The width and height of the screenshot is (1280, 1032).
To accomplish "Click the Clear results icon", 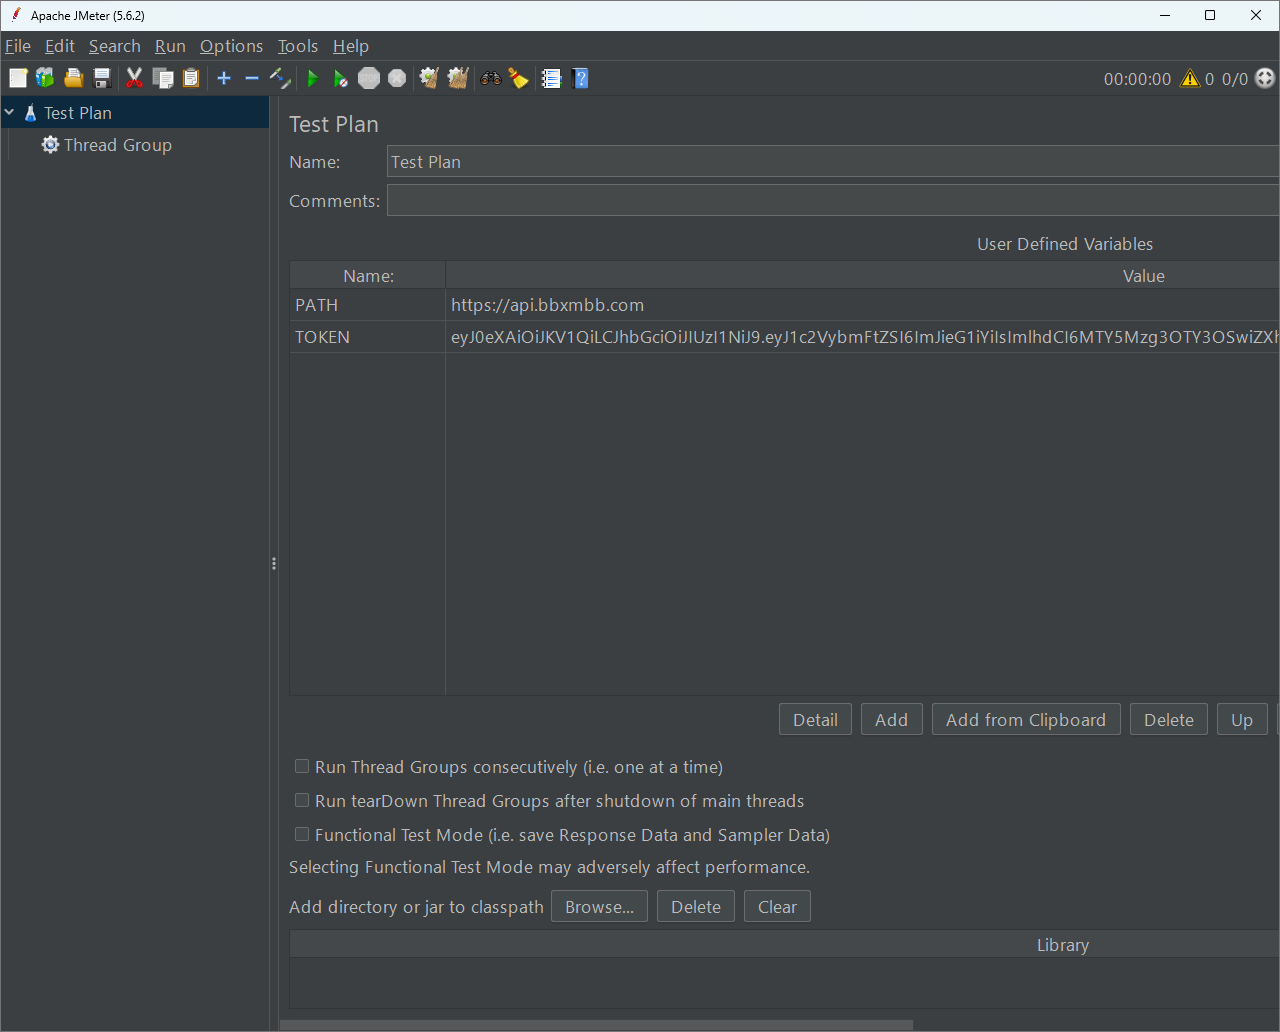I will pos(429,78).
